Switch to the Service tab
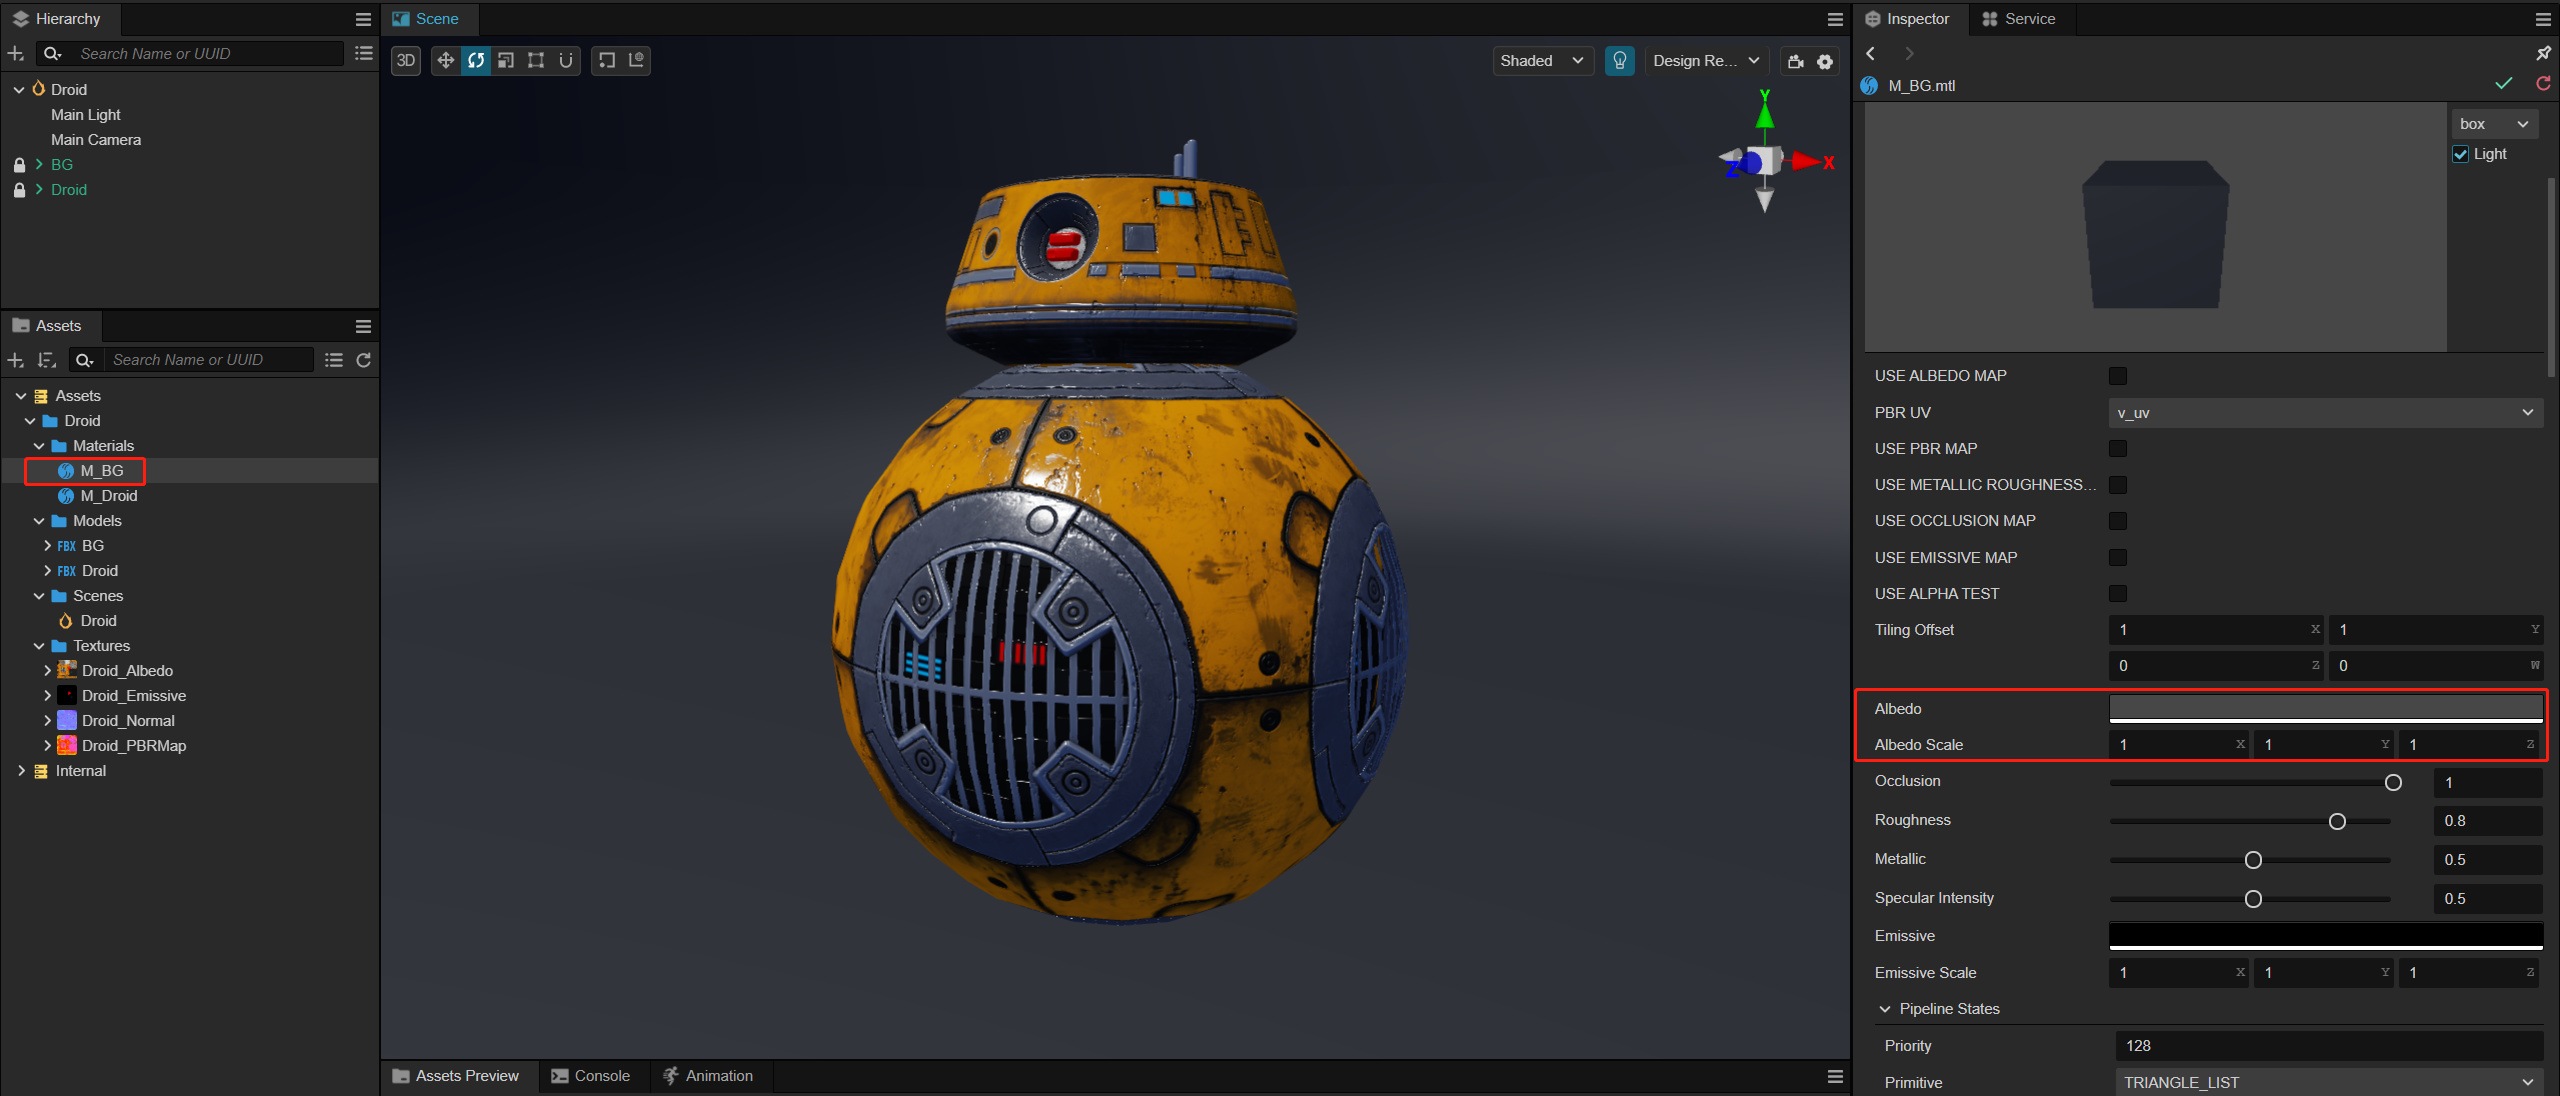 2019,19
